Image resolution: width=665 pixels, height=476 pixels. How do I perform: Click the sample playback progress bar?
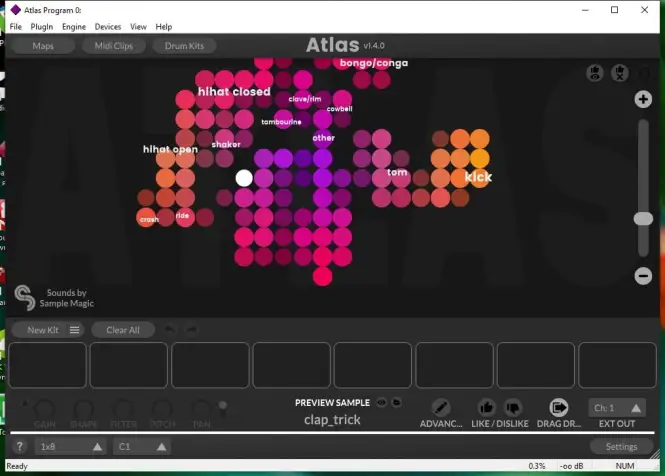[332, 433]
